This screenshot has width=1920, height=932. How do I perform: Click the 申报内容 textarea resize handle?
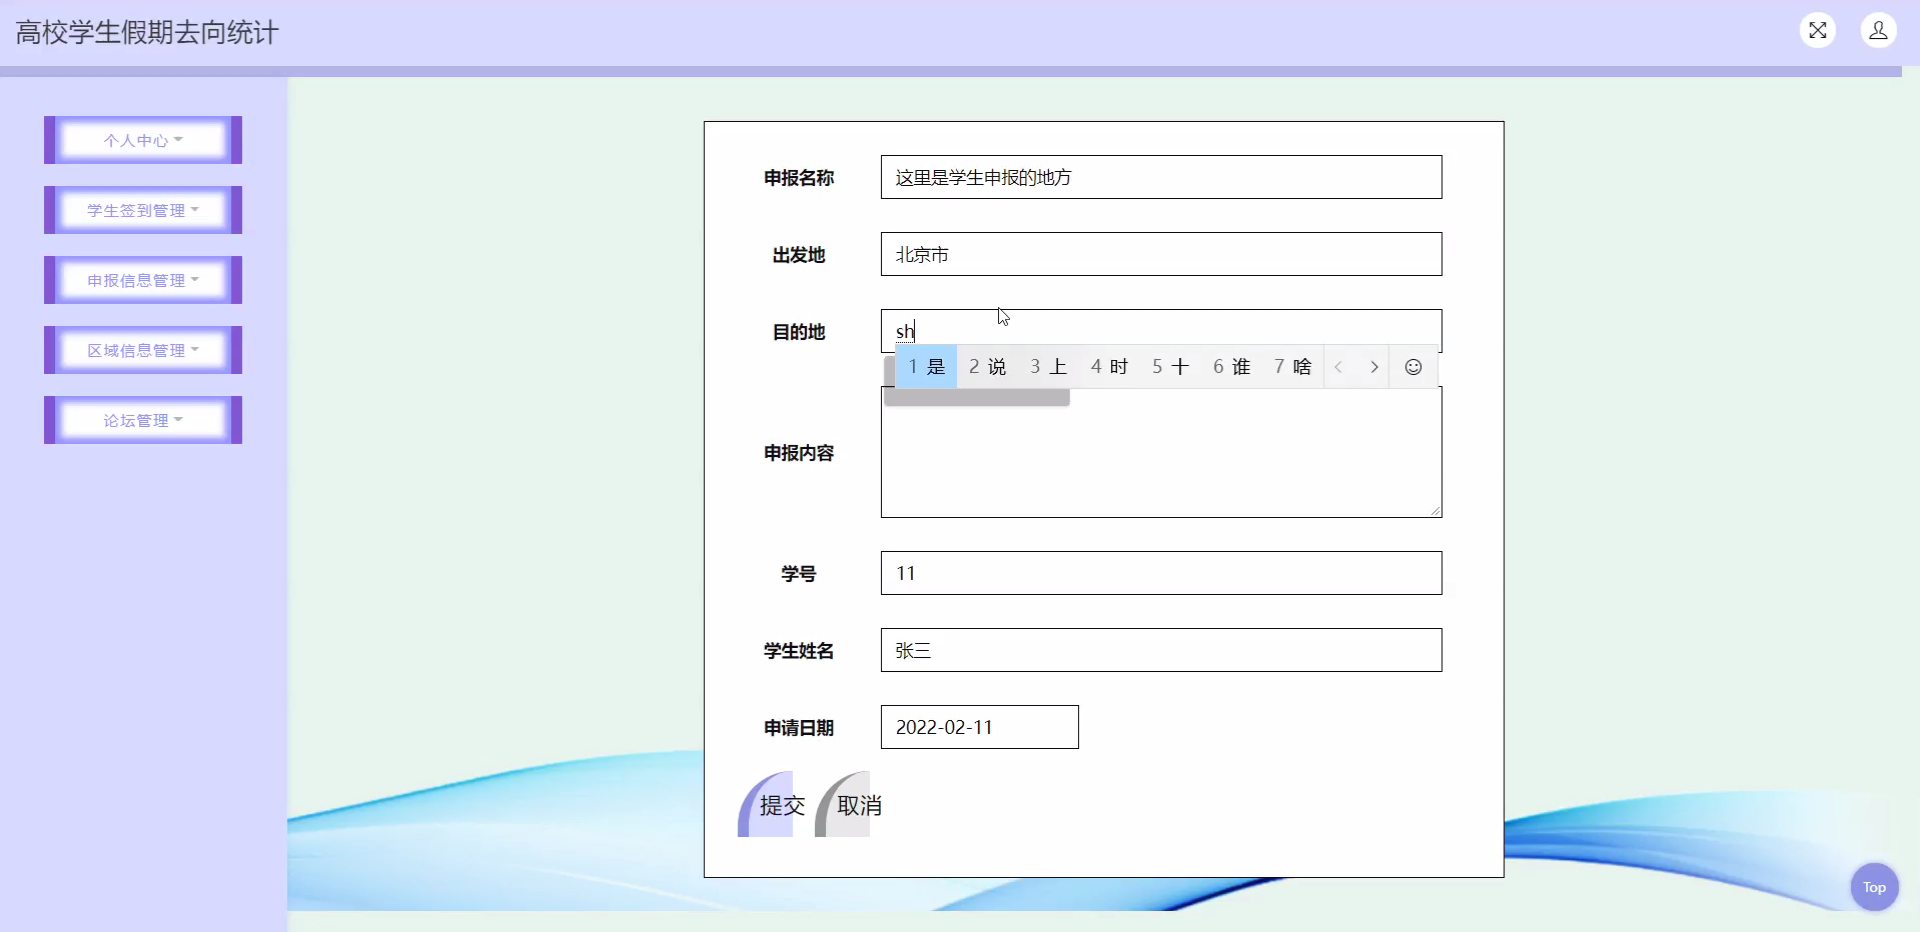tap(1435, 511)
